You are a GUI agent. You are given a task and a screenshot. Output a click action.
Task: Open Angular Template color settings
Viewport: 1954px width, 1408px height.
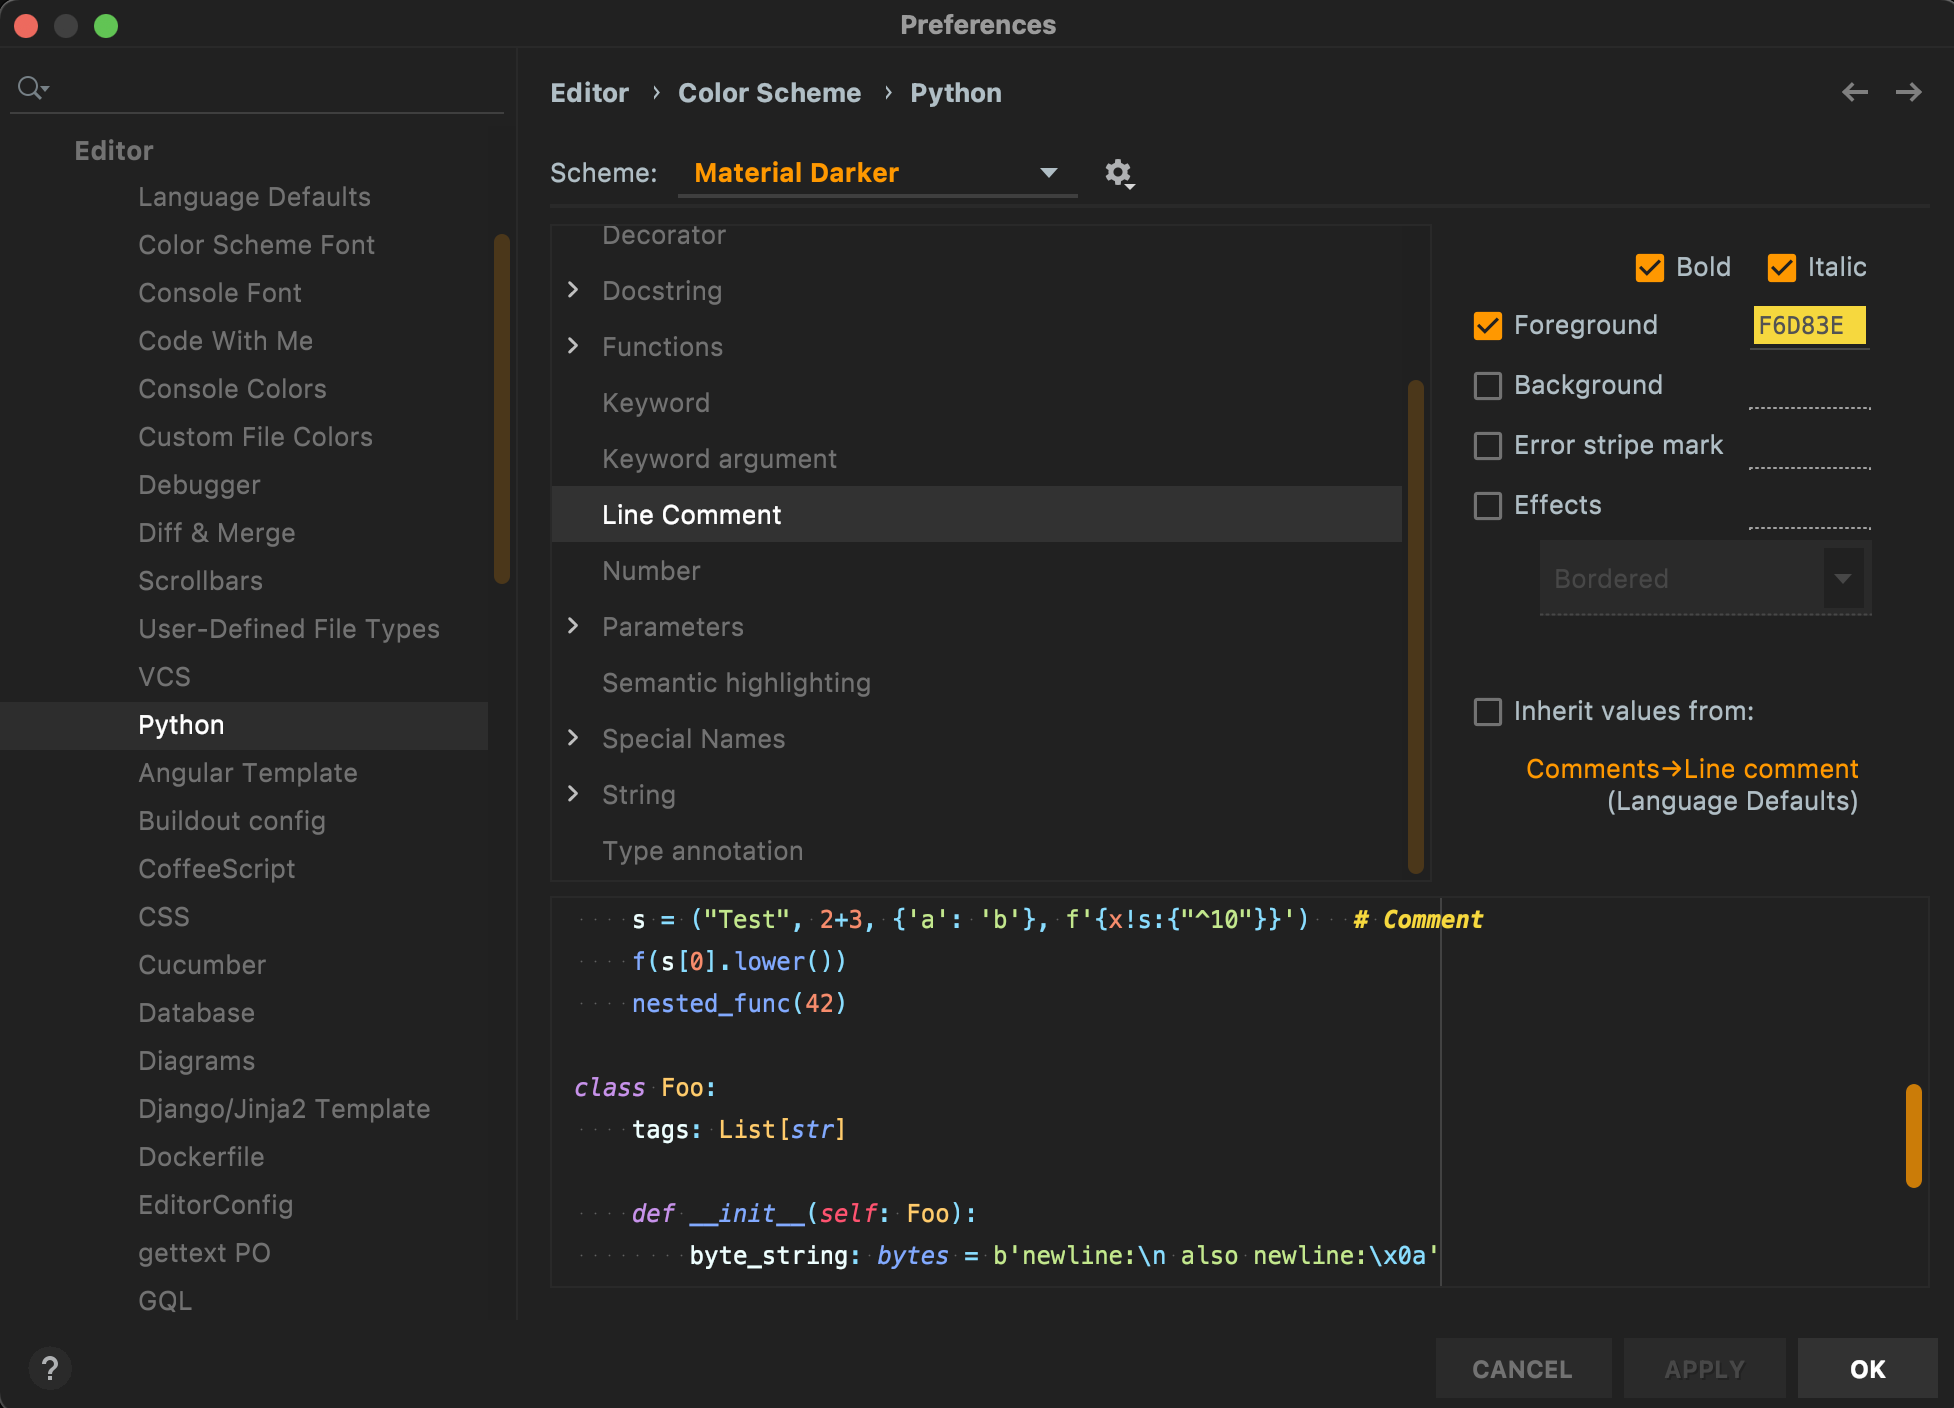click(x=247, y=773)
